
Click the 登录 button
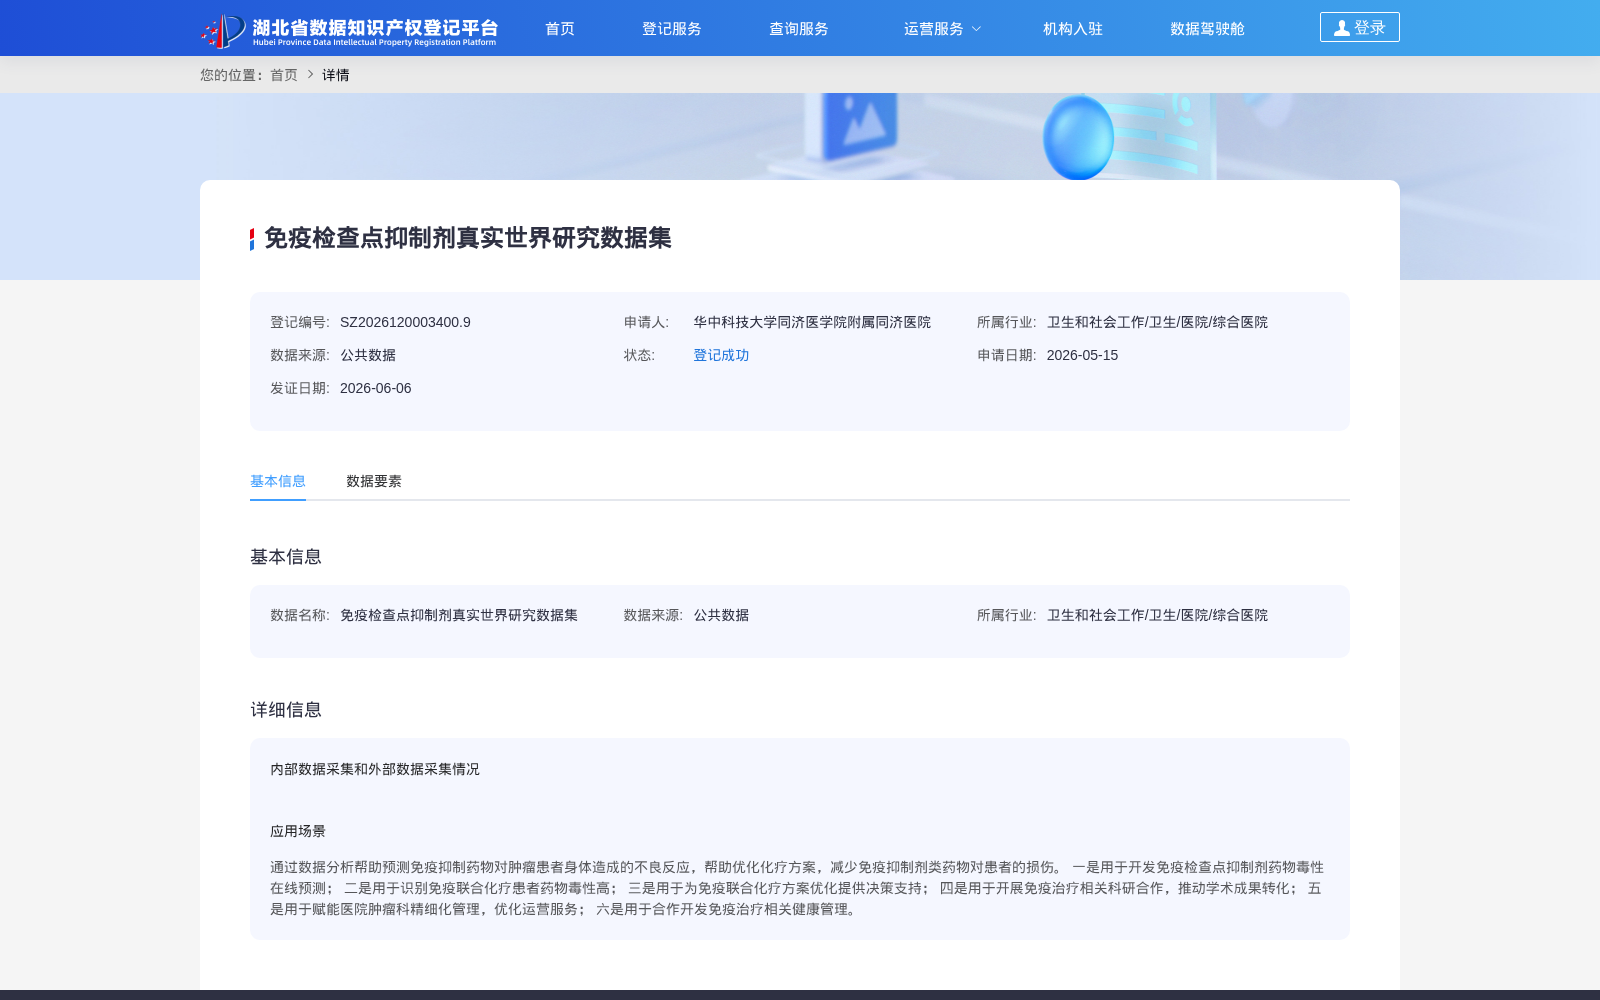[x=1360, y=27]
